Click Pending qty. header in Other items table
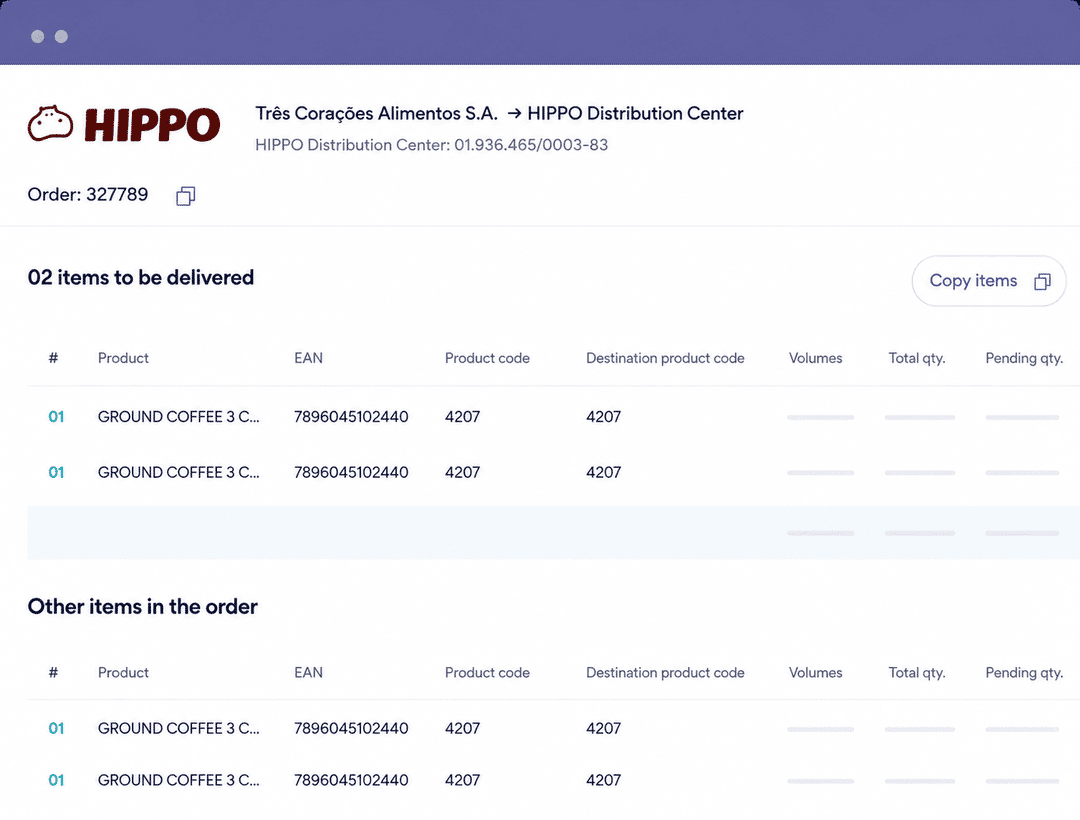 (1024, 673)
